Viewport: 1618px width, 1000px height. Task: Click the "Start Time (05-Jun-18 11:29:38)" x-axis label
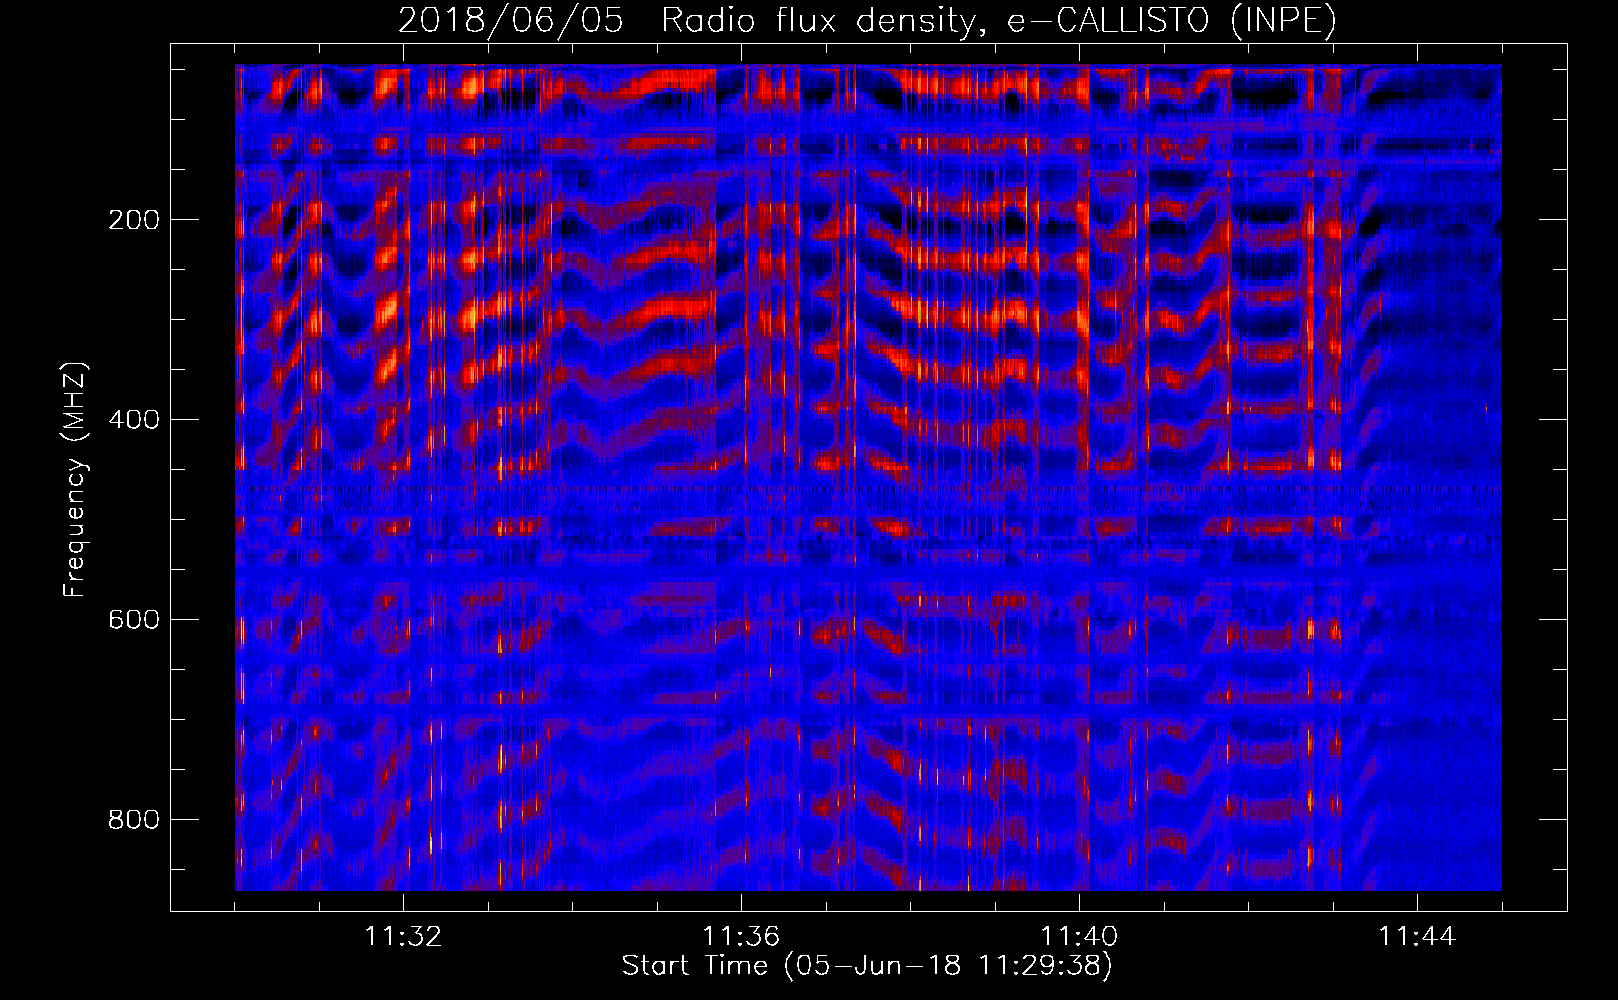[867, 966]
